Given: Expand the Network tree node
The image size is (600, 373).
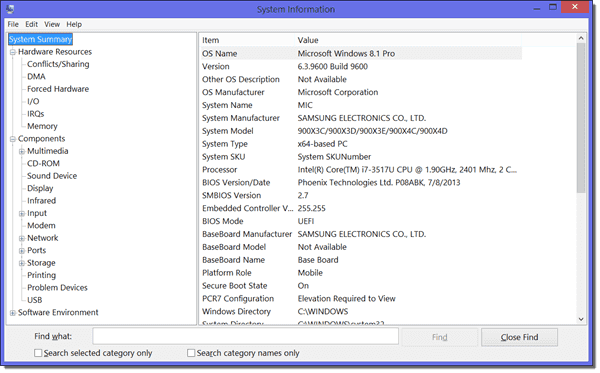Looking at the screenshot, I should coord(22,238).
